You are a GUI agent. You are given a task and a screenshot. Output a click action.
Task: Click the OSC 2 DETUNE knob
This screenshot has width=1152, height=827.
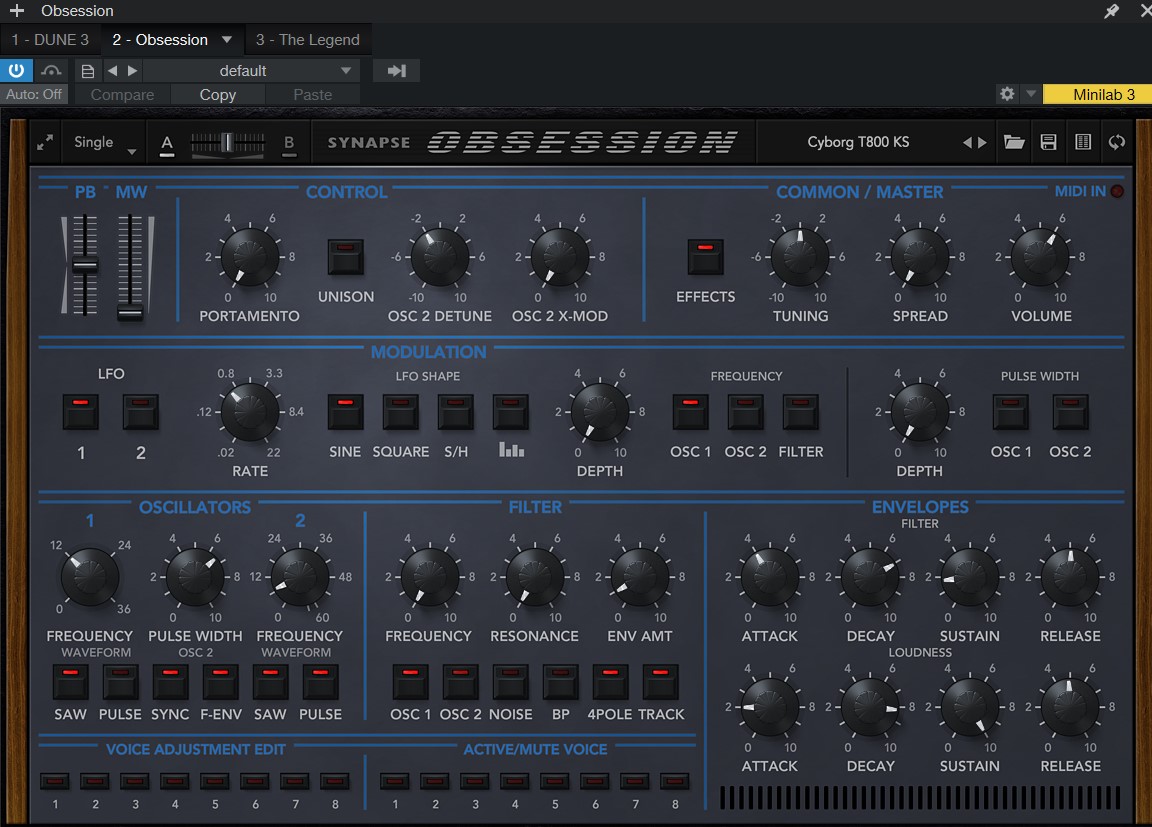[439, 257]
